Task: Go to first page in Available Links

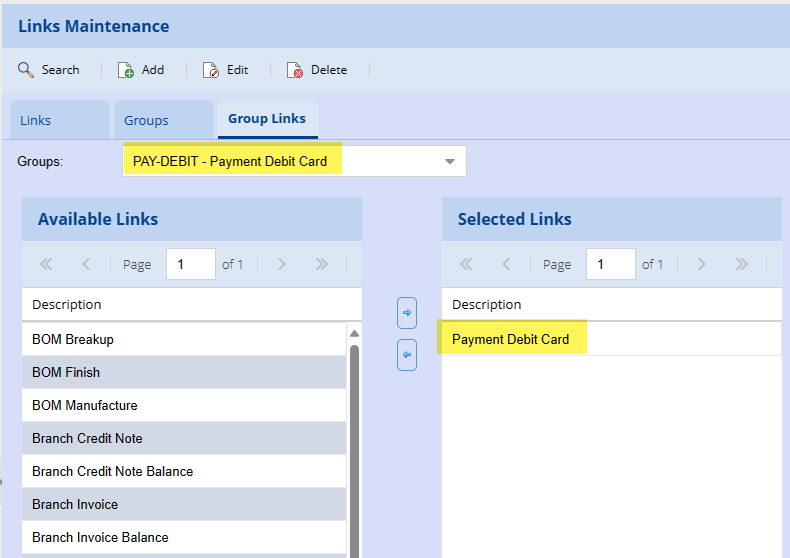Action: point(46,264)
